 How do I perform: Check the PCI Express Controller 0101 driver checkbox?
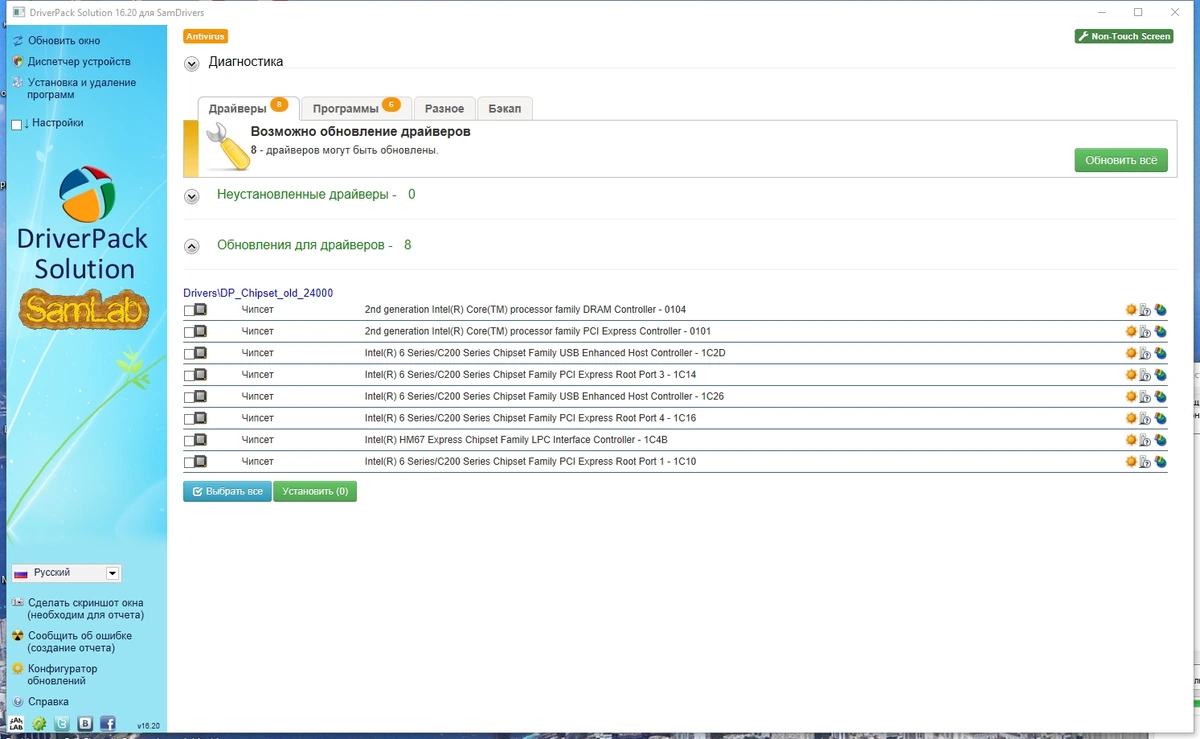click(x=189, y=332)
